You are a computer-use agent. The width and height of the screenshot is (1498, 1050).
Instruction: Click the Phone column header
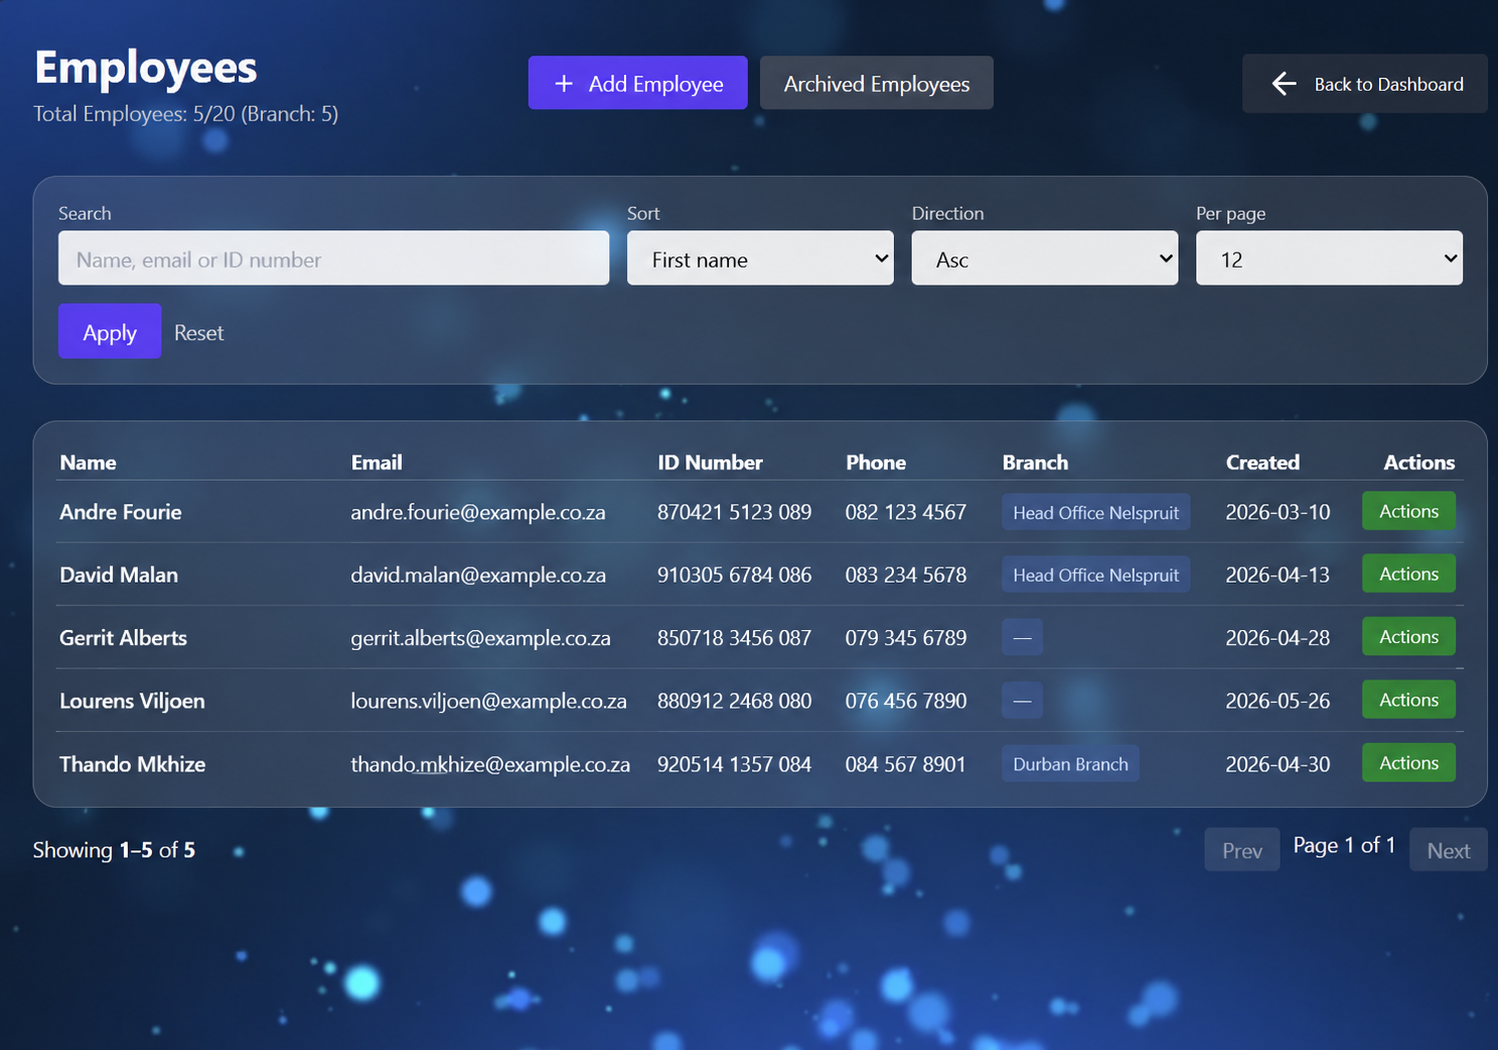coord(876,462)
